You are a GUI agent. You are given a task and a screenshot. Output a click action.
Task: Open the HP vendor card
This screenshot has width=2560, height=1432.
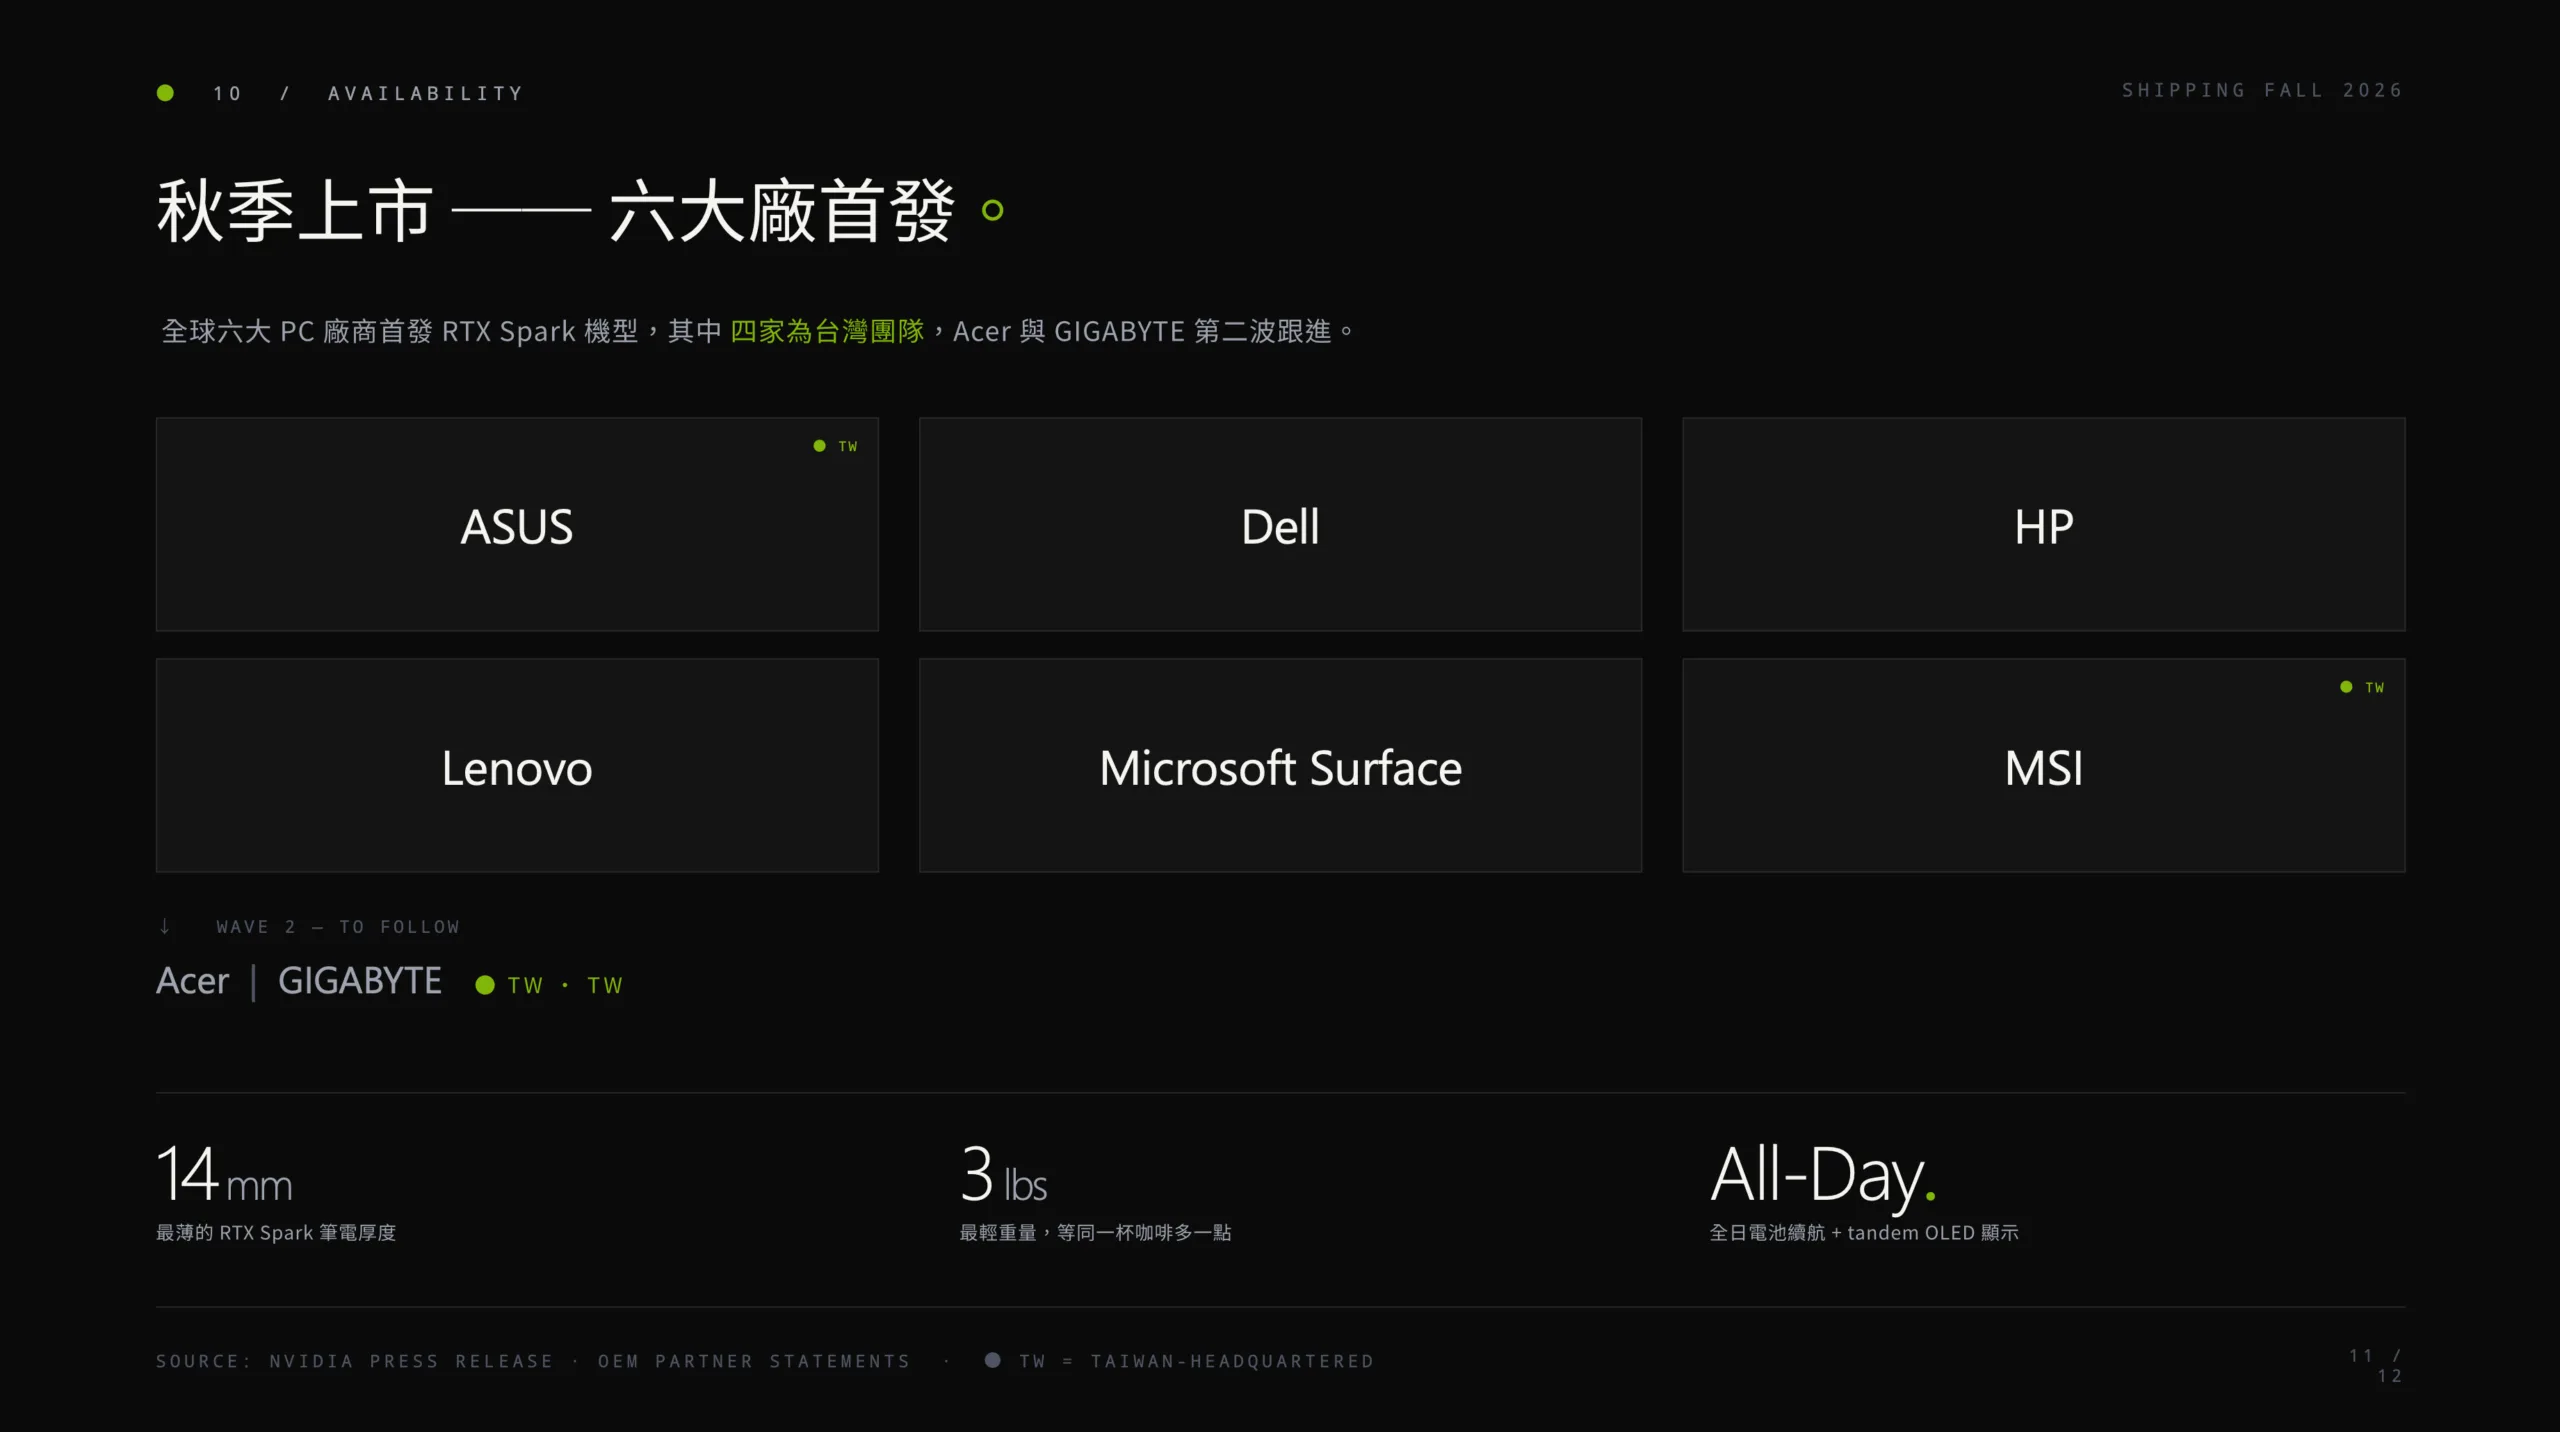tap(2043, 524)
